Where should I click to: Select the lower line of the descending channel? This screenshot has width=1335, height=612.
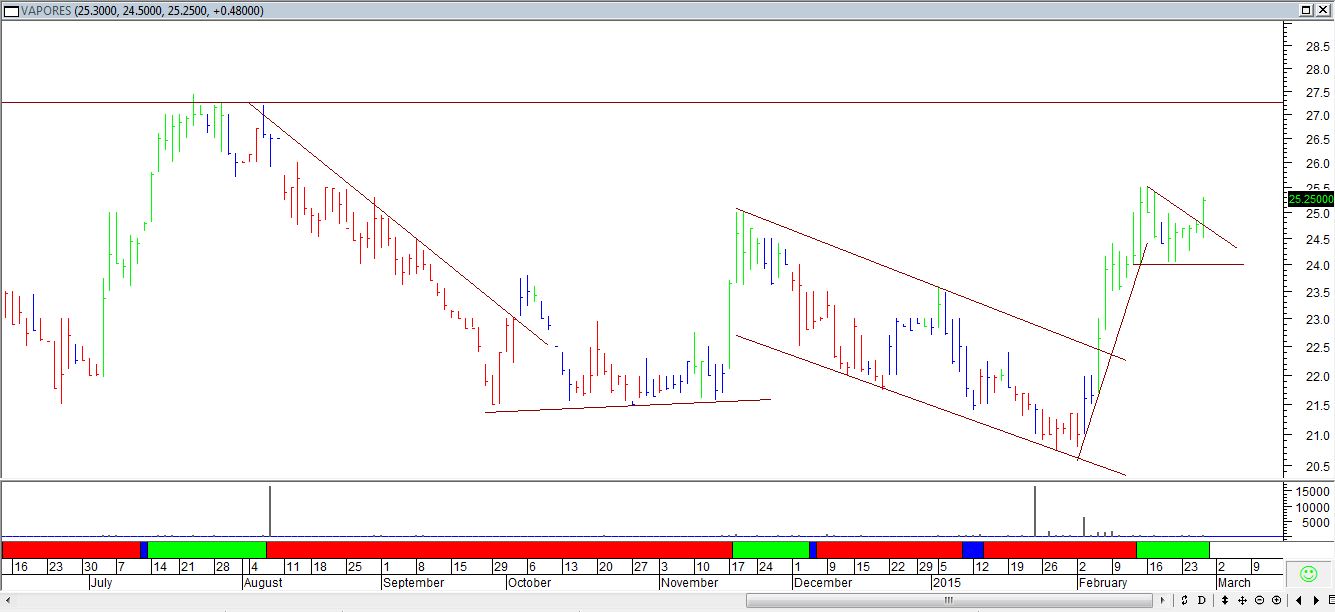[930, 405]
